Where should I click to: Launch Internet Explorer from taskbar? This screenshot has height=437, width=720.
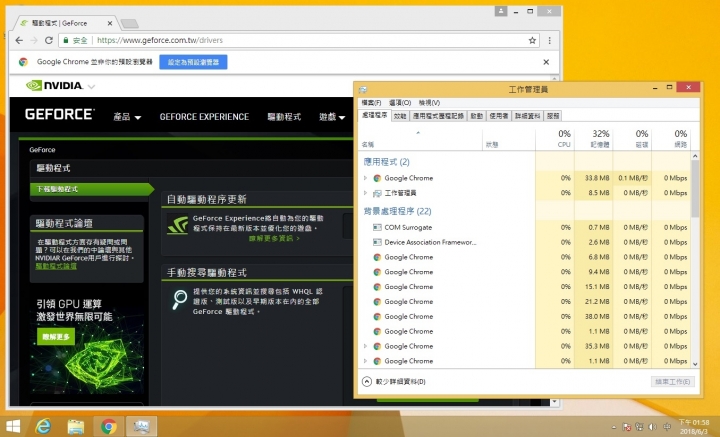44,426
